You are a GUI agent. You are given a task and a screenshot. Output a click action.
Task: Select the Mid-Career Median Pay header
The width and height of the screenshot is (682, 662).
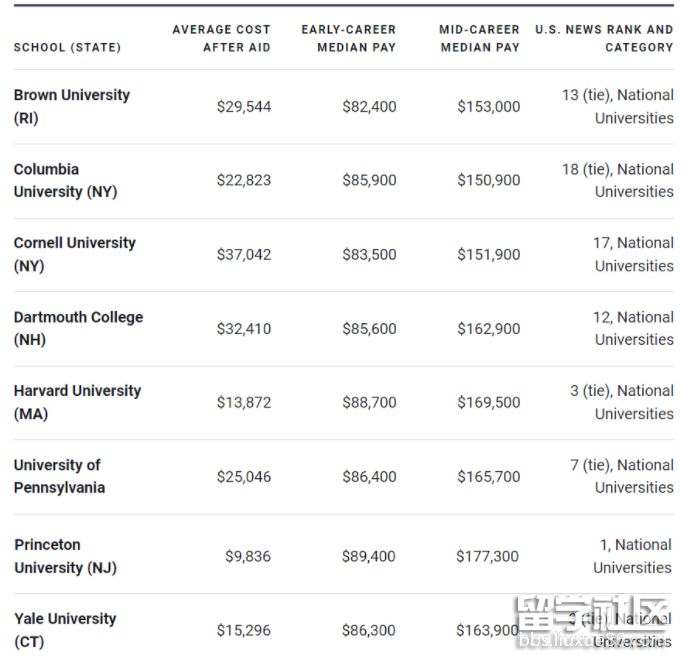coord(480,38)
